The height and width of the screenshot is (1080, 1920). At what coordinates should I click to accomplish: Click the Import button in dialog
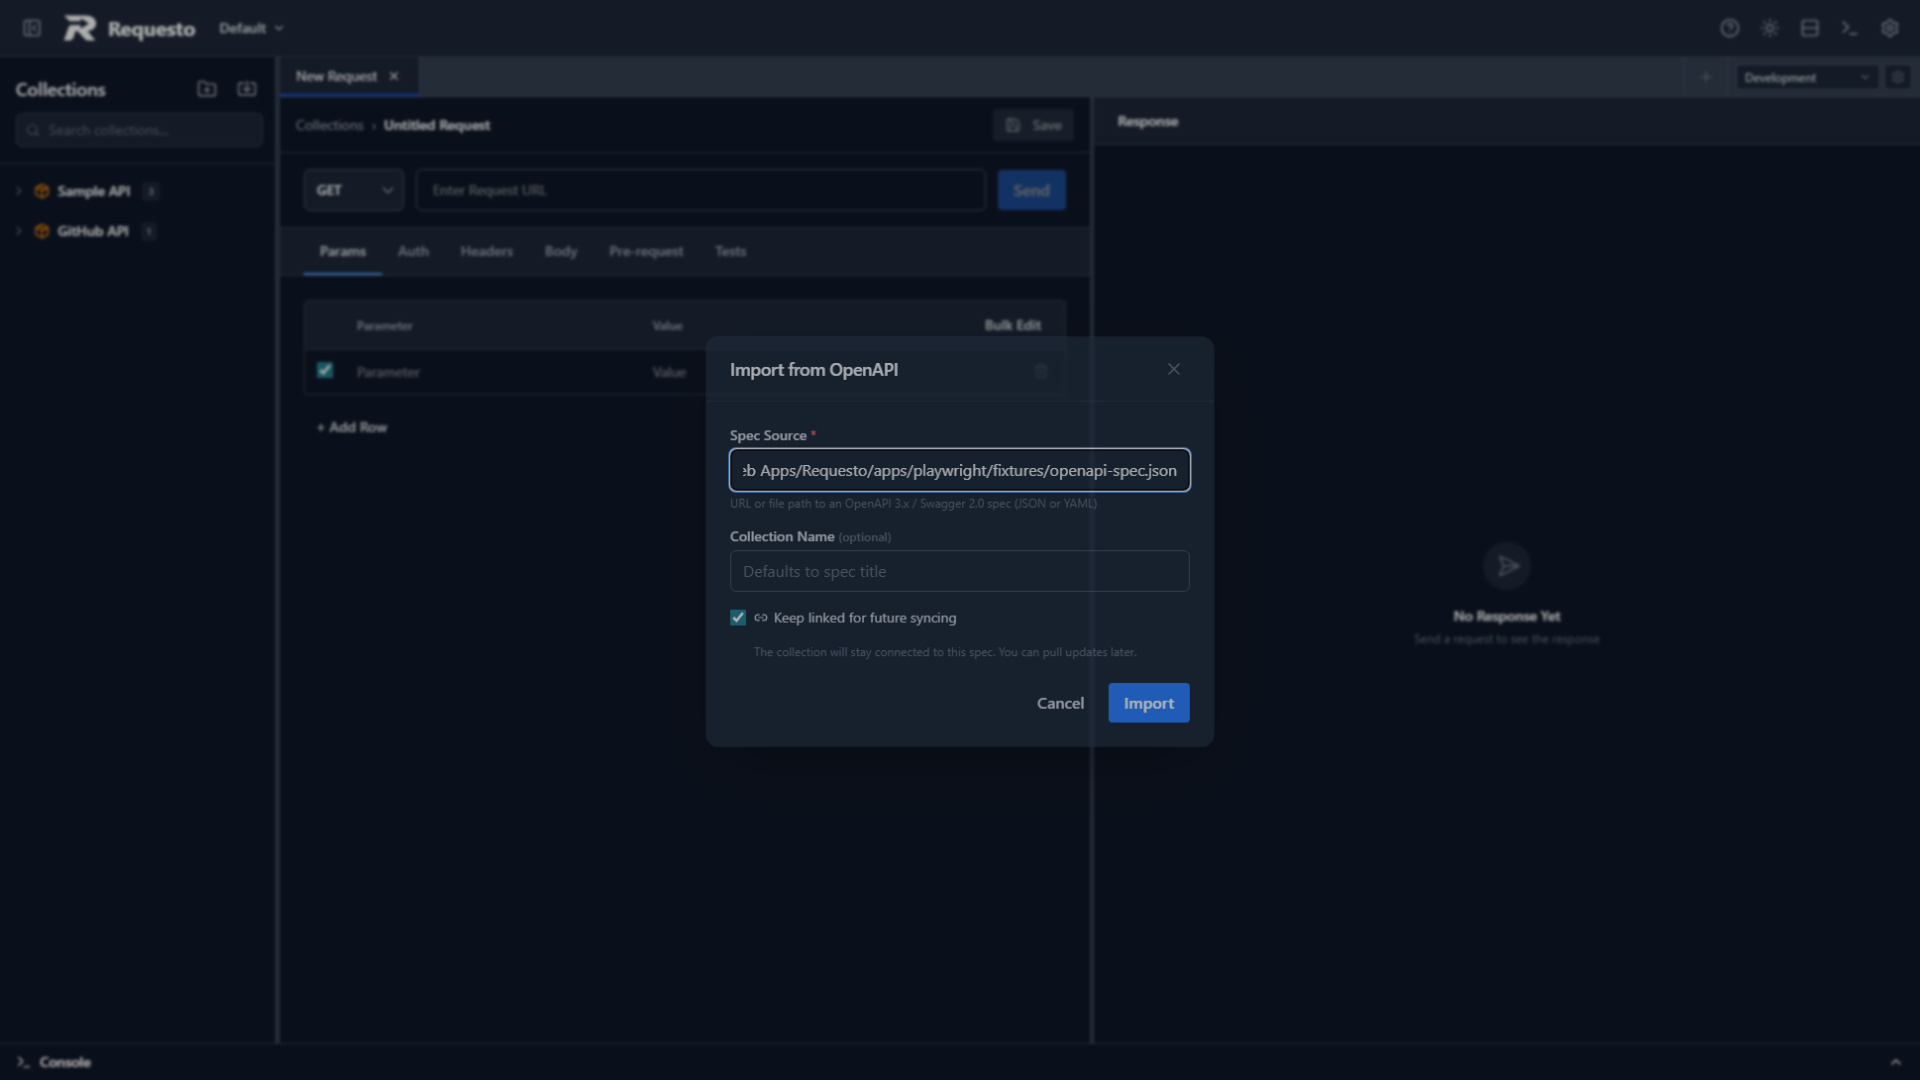1148,703
